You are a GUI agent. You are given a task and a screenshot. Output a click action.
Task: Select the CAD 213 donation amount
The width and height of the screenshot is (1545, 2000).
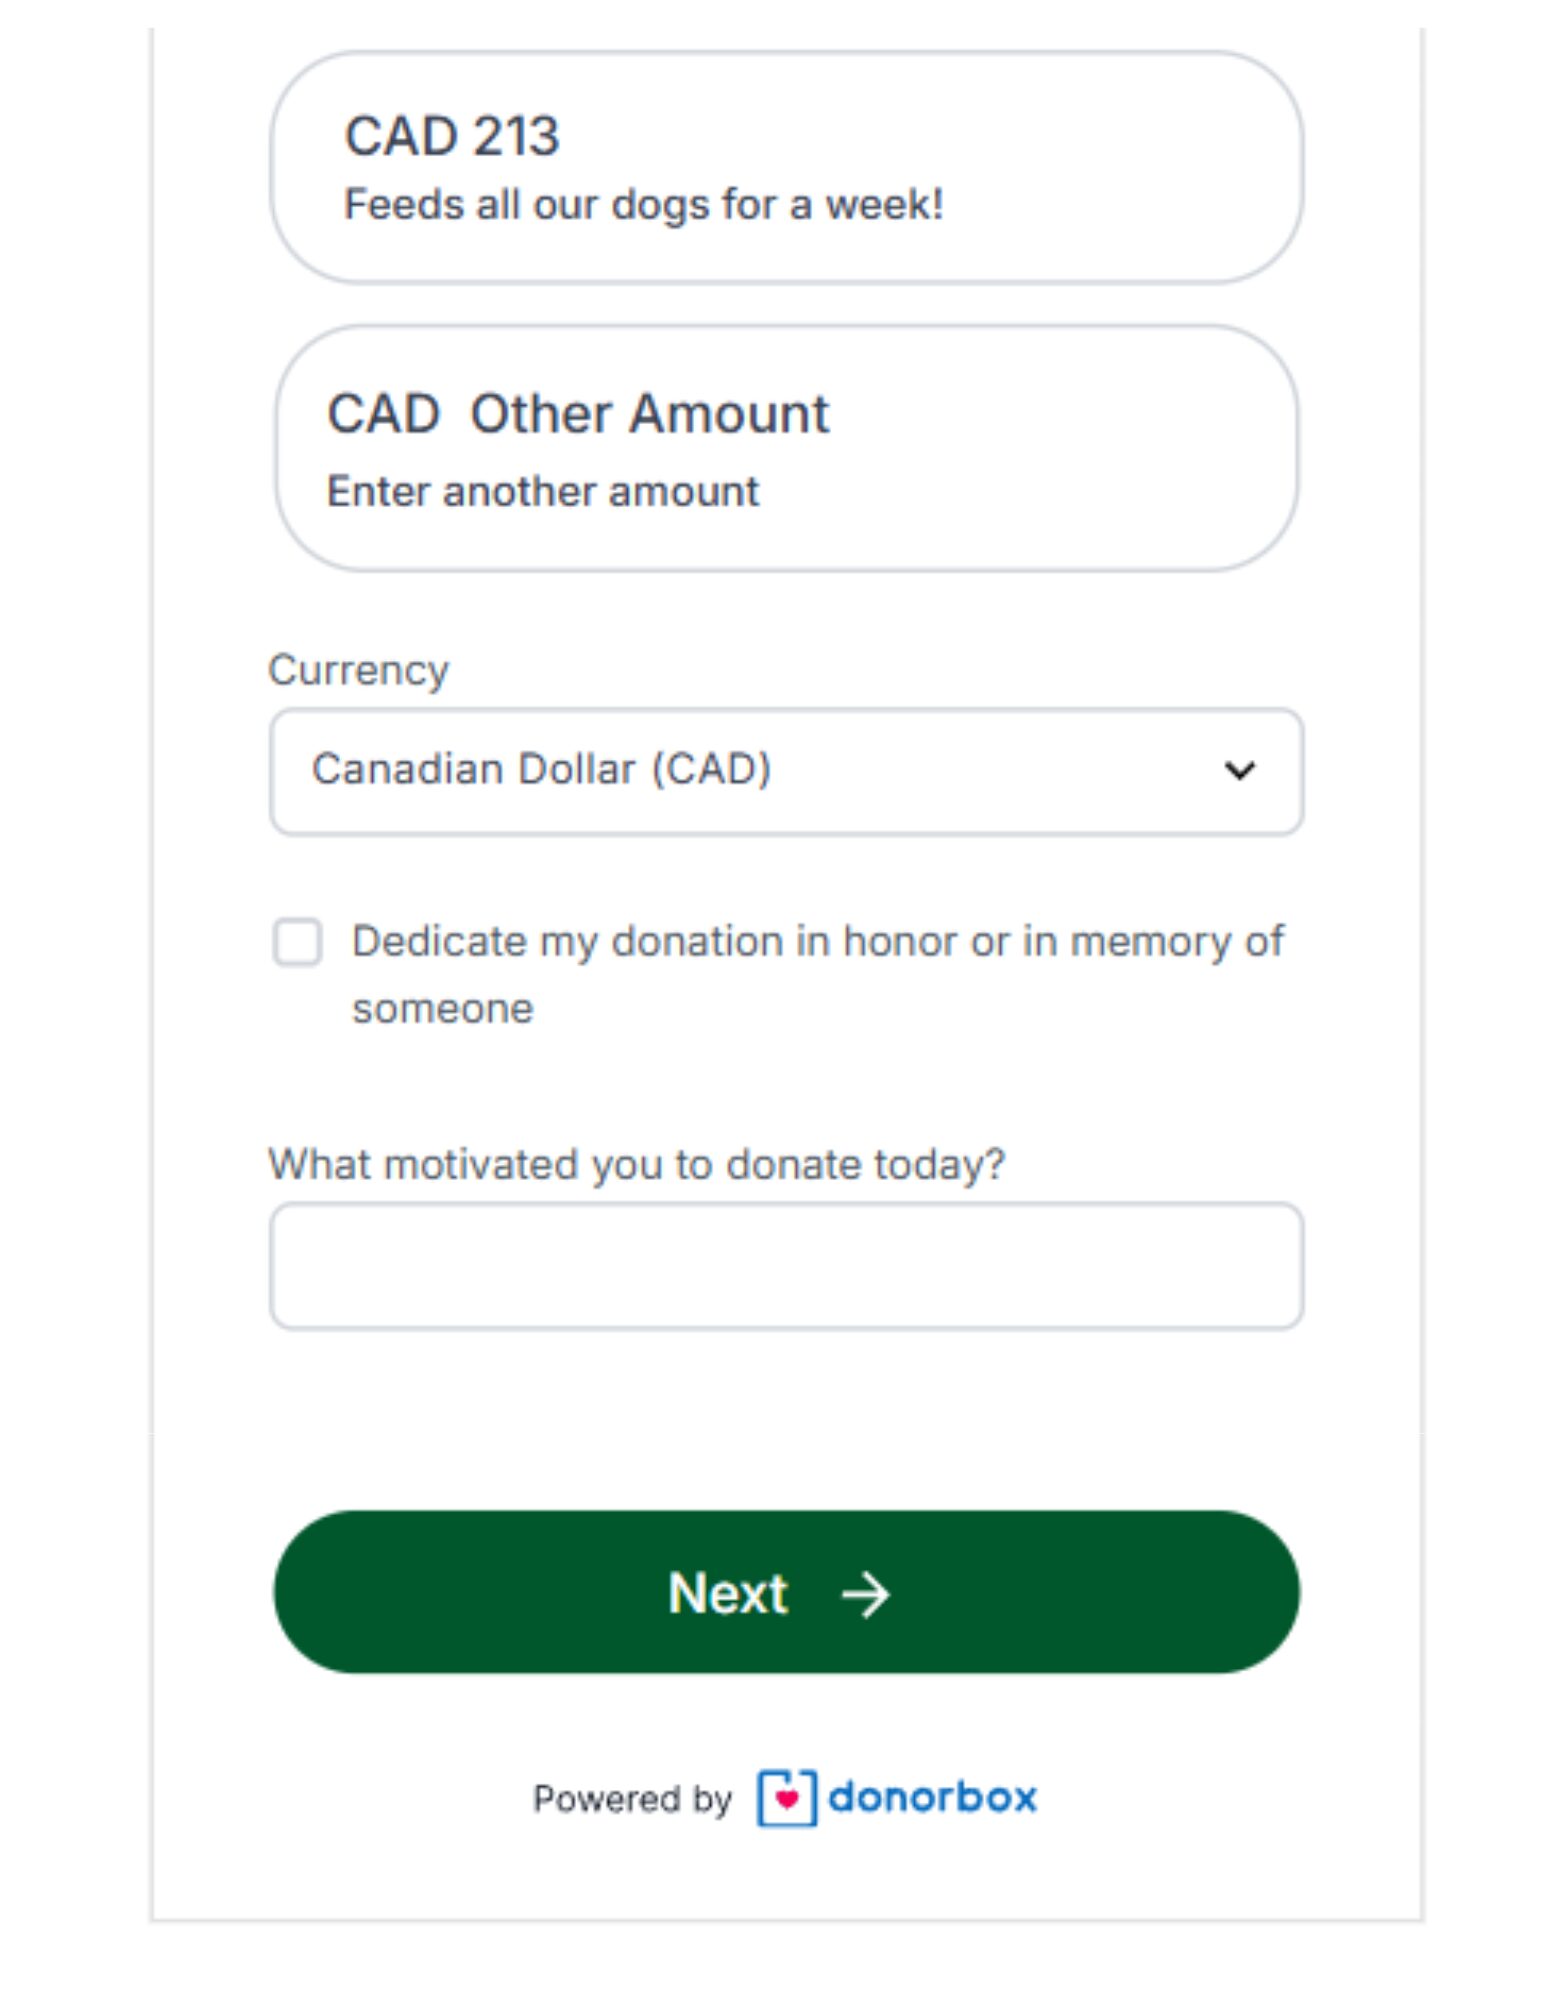tap(786, 167)
